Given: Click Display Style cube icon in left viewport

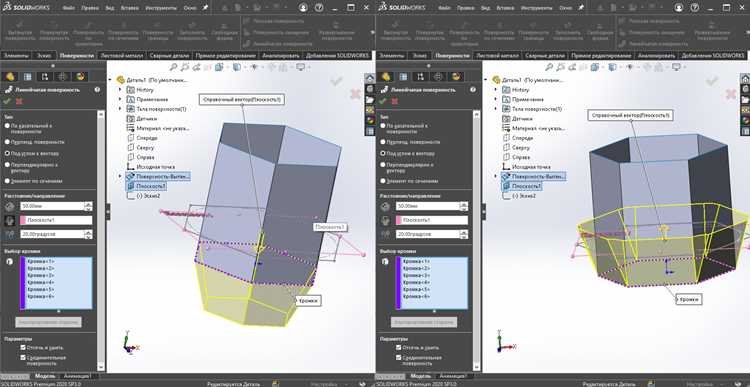Looking at the screenshot, I should [236, 67].
